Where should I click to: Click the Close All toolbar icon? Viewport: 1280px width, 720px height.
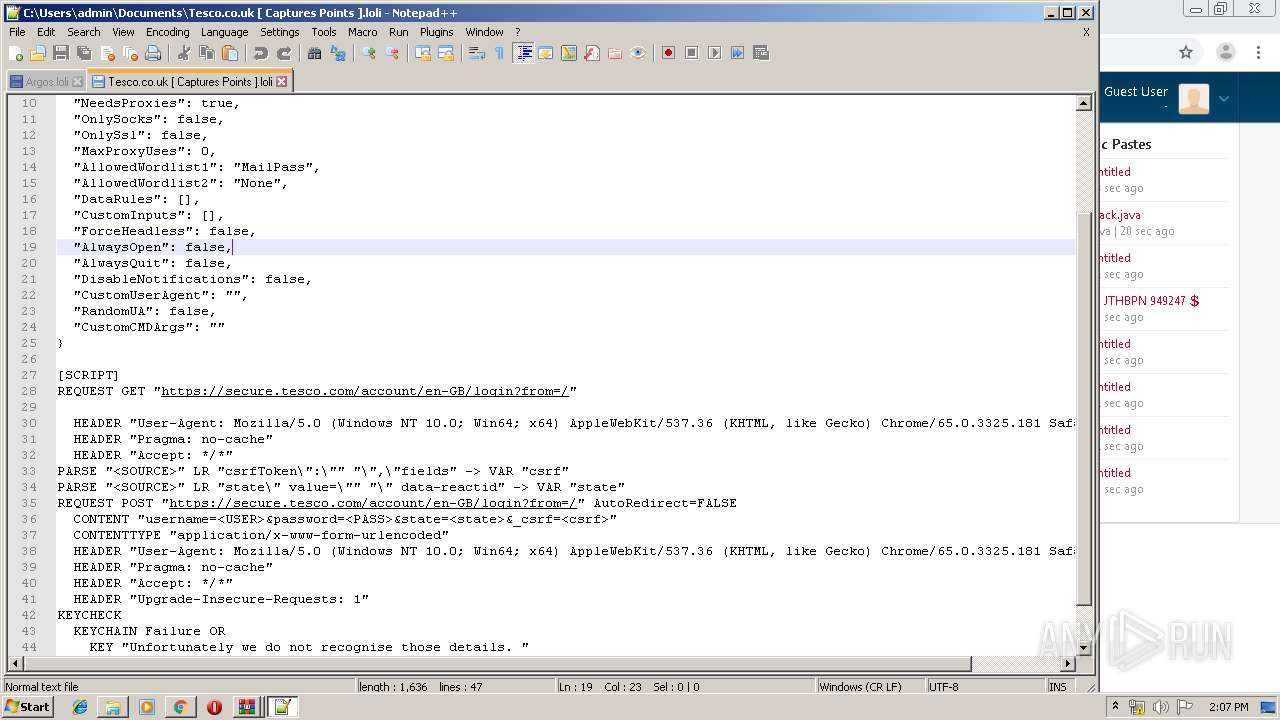[130, 53]
